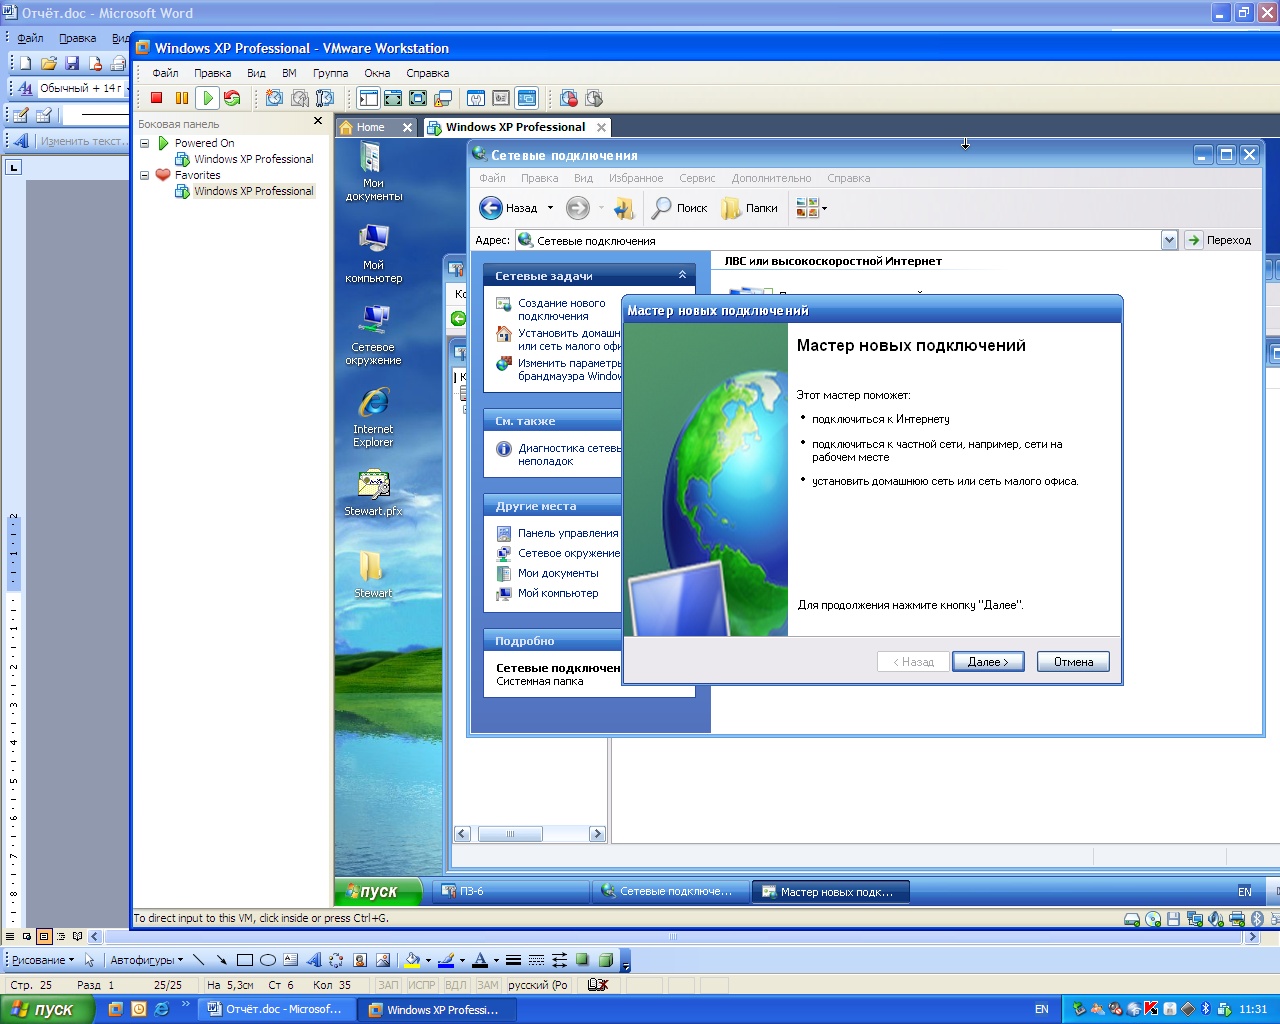1280x1024 pixels.
Task: Open the Диагностика сетевых неполадок link
Action: 569,455
